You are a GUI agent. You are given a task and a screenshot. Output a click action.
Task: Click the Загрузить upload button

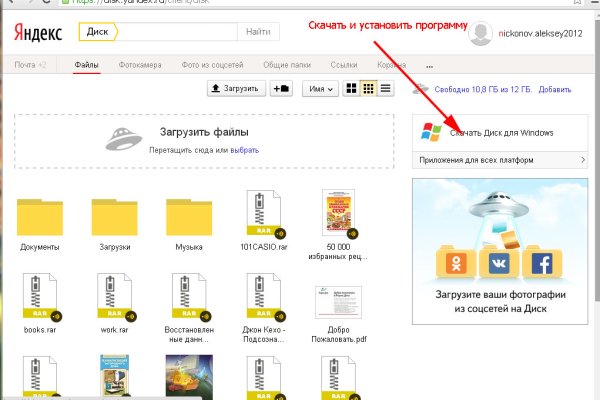(x=235, y=89)
